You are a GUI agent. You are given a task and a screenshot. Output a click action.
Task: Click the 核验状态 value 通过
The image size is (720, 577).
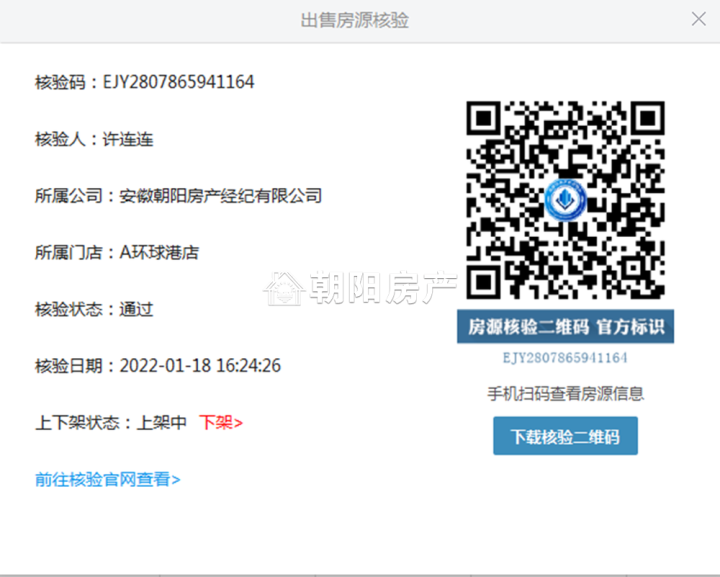136,309
